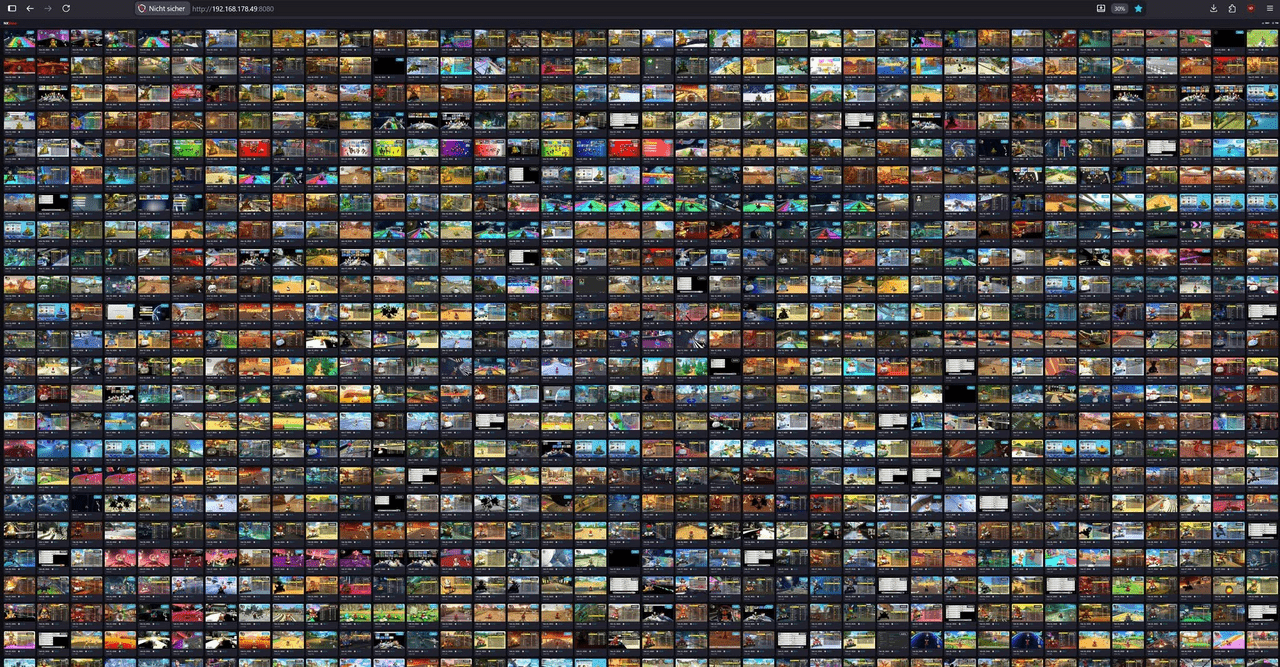Focus the address bar showing 192.168.178.49:8080
Image resolution: width=1280 pixels, height=667 pixels.
click(640, 8)
